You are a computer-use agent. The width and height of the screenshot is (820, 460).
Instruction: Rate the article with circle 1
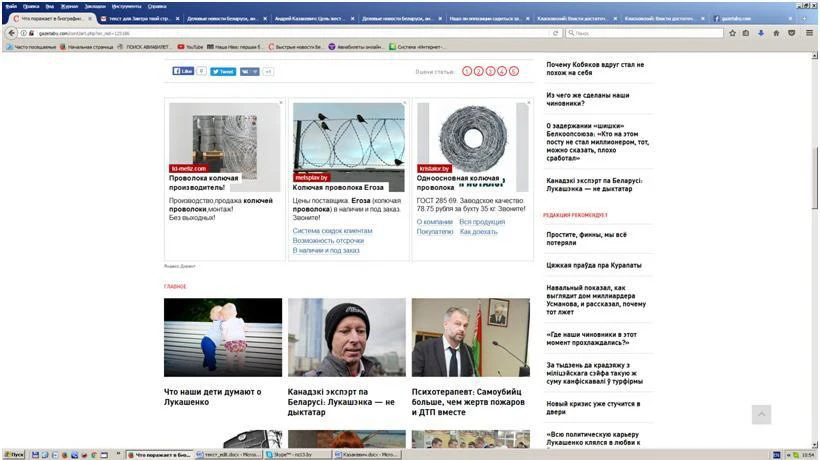point(467,71)
